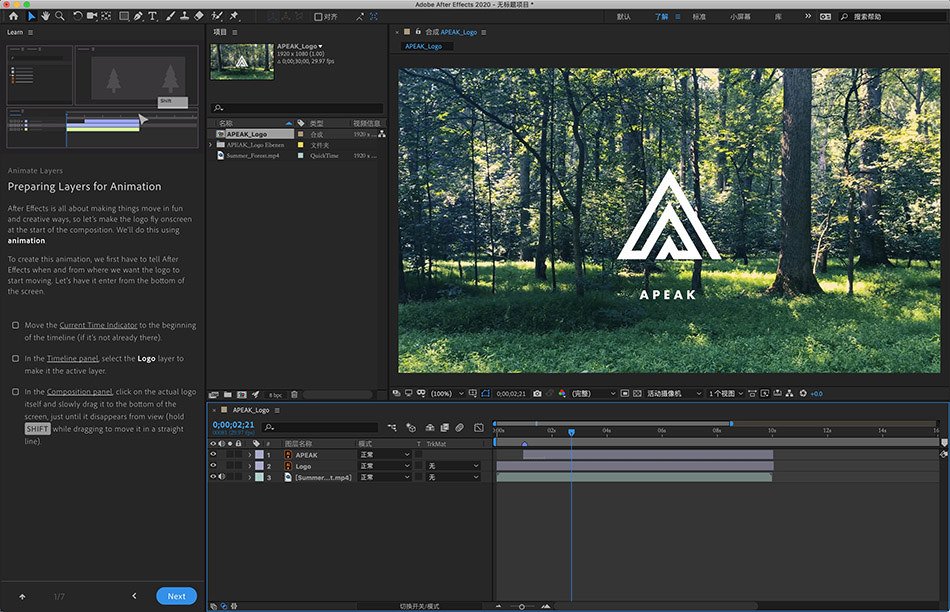
Task: Click the 切换开关/模式 toggle button
Action: [419, 606]
